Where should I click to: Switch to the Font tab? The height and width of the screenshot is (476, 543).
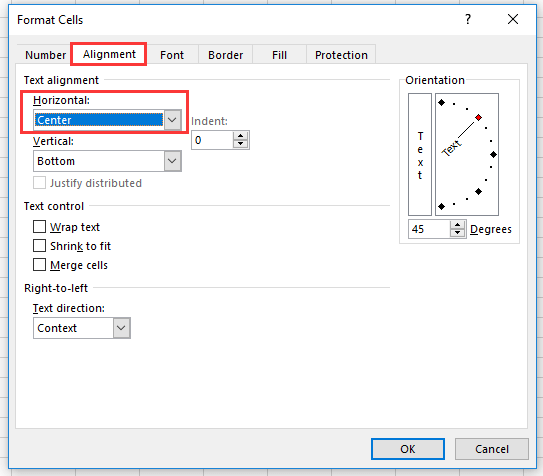pyautogui.click(x=172, y=55)
